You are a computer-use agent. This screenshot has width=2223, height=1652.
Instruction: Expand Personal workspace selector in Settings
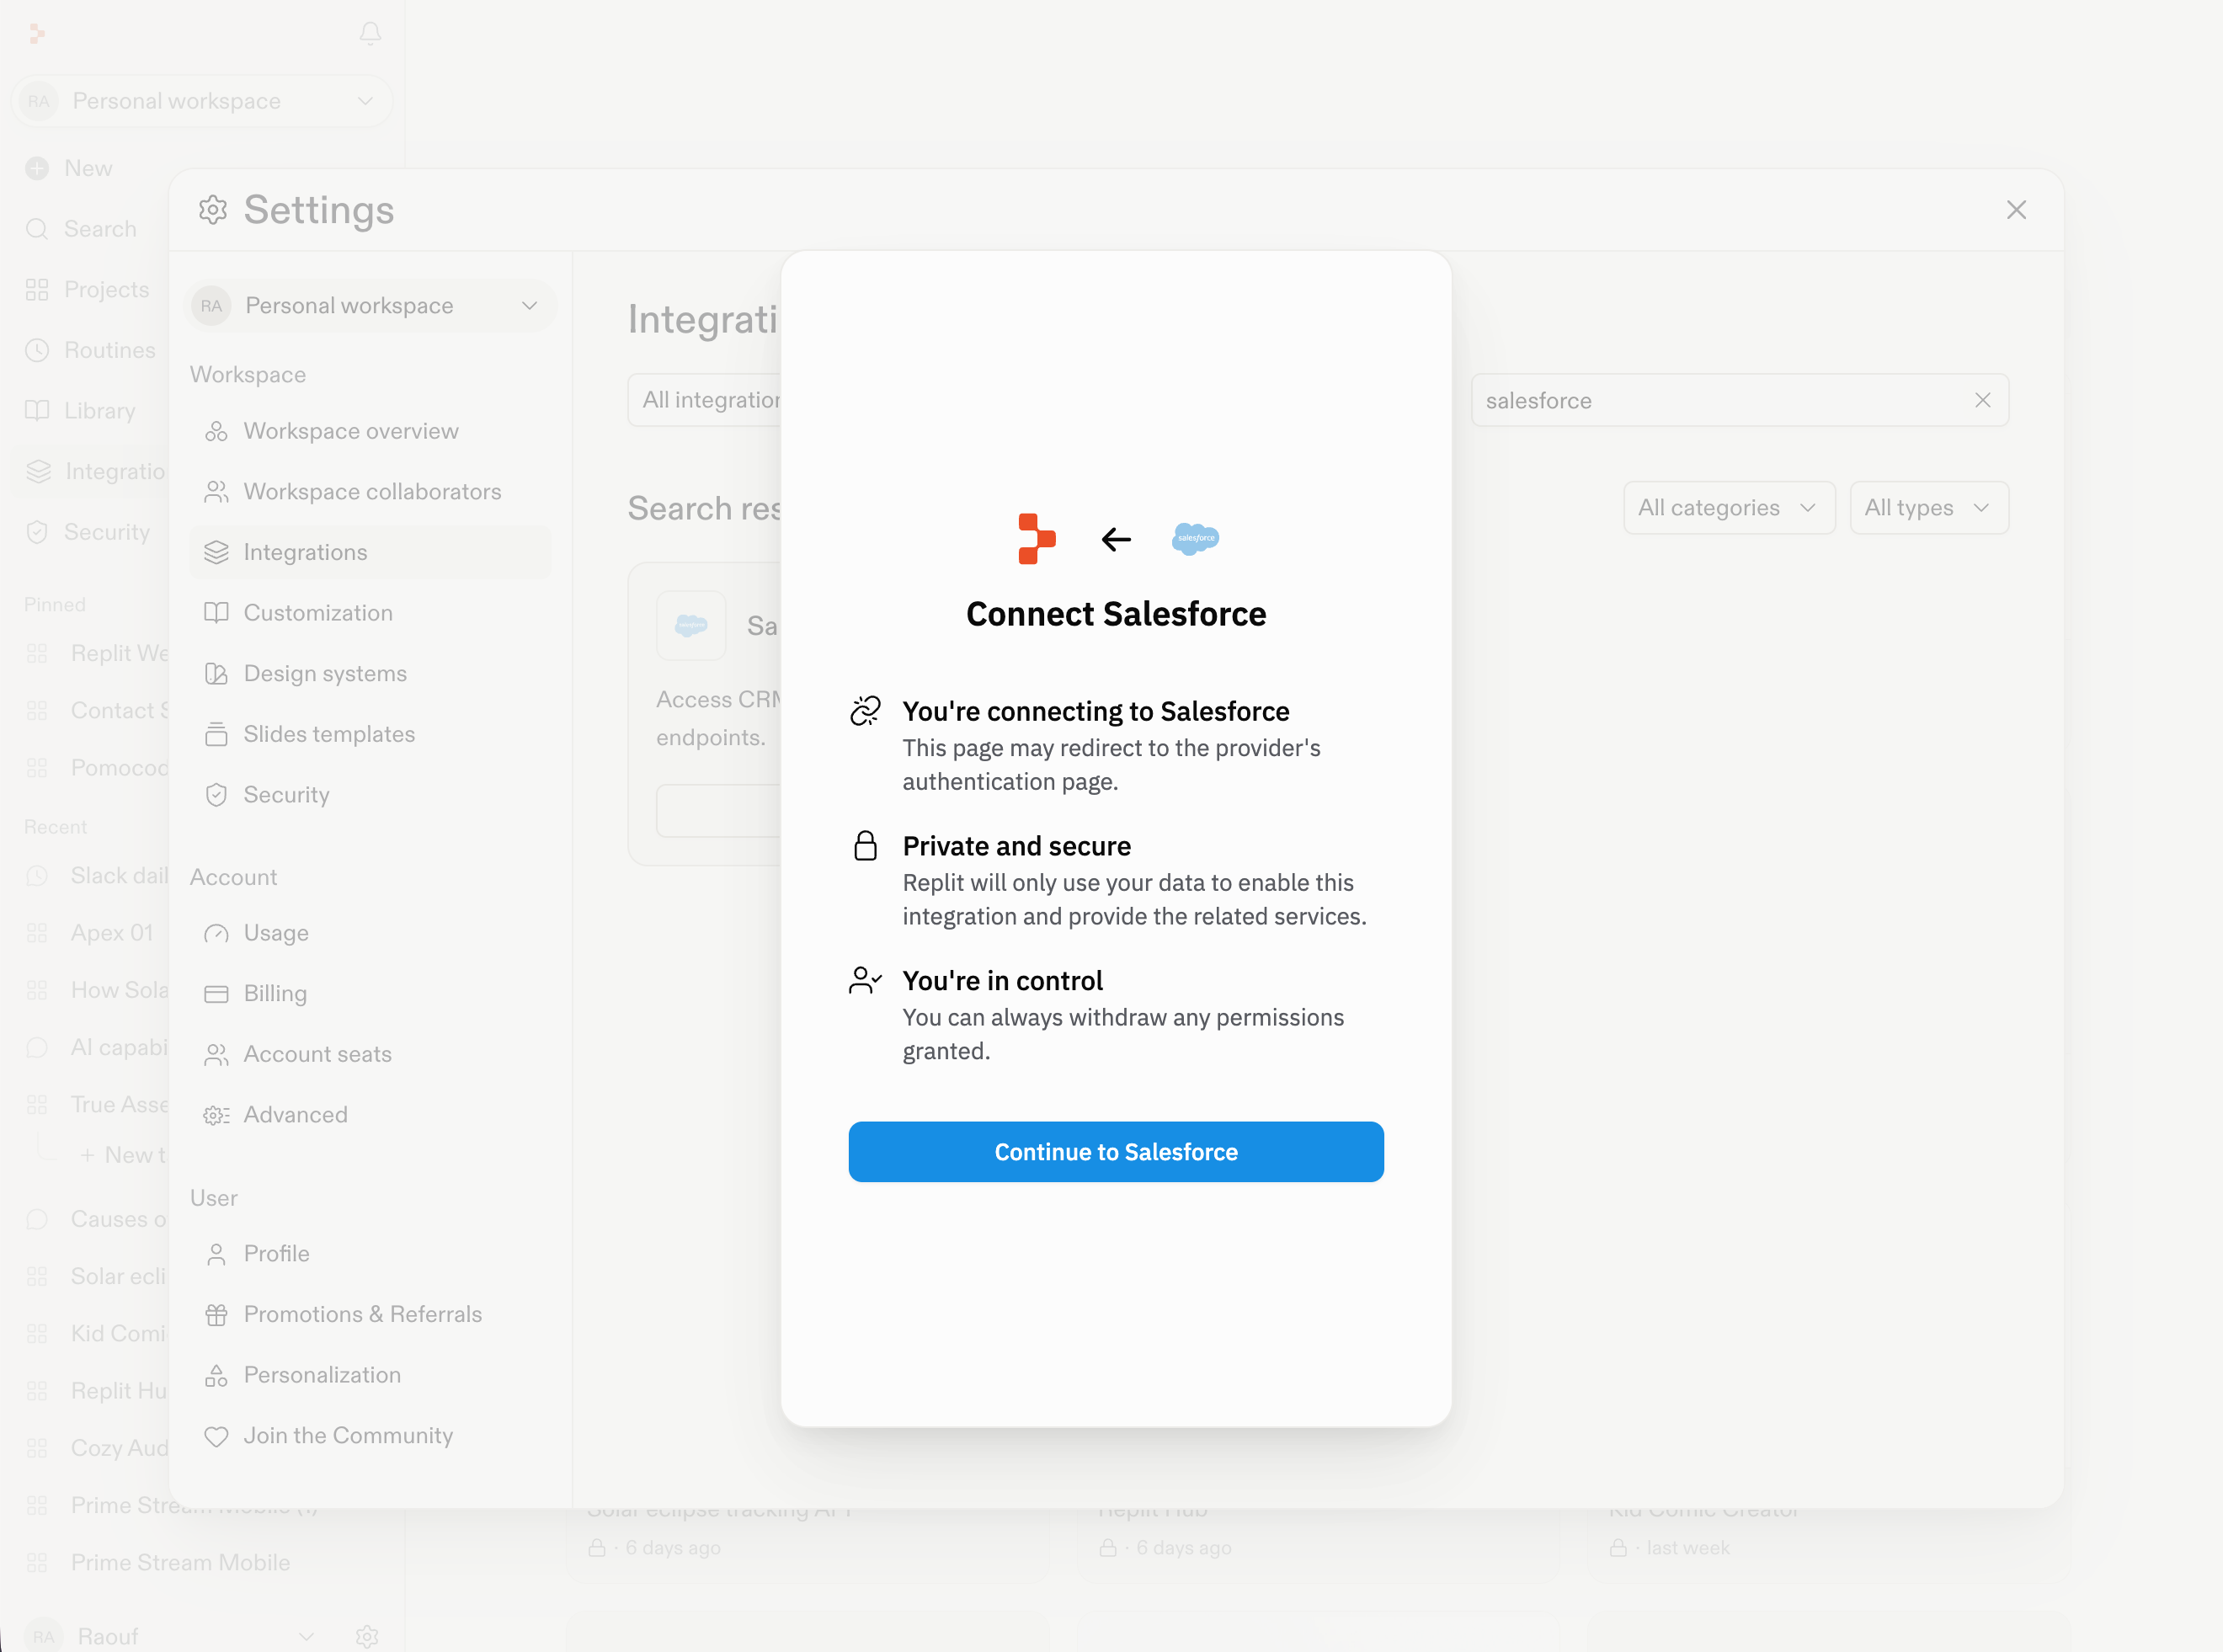click(370, 306)
